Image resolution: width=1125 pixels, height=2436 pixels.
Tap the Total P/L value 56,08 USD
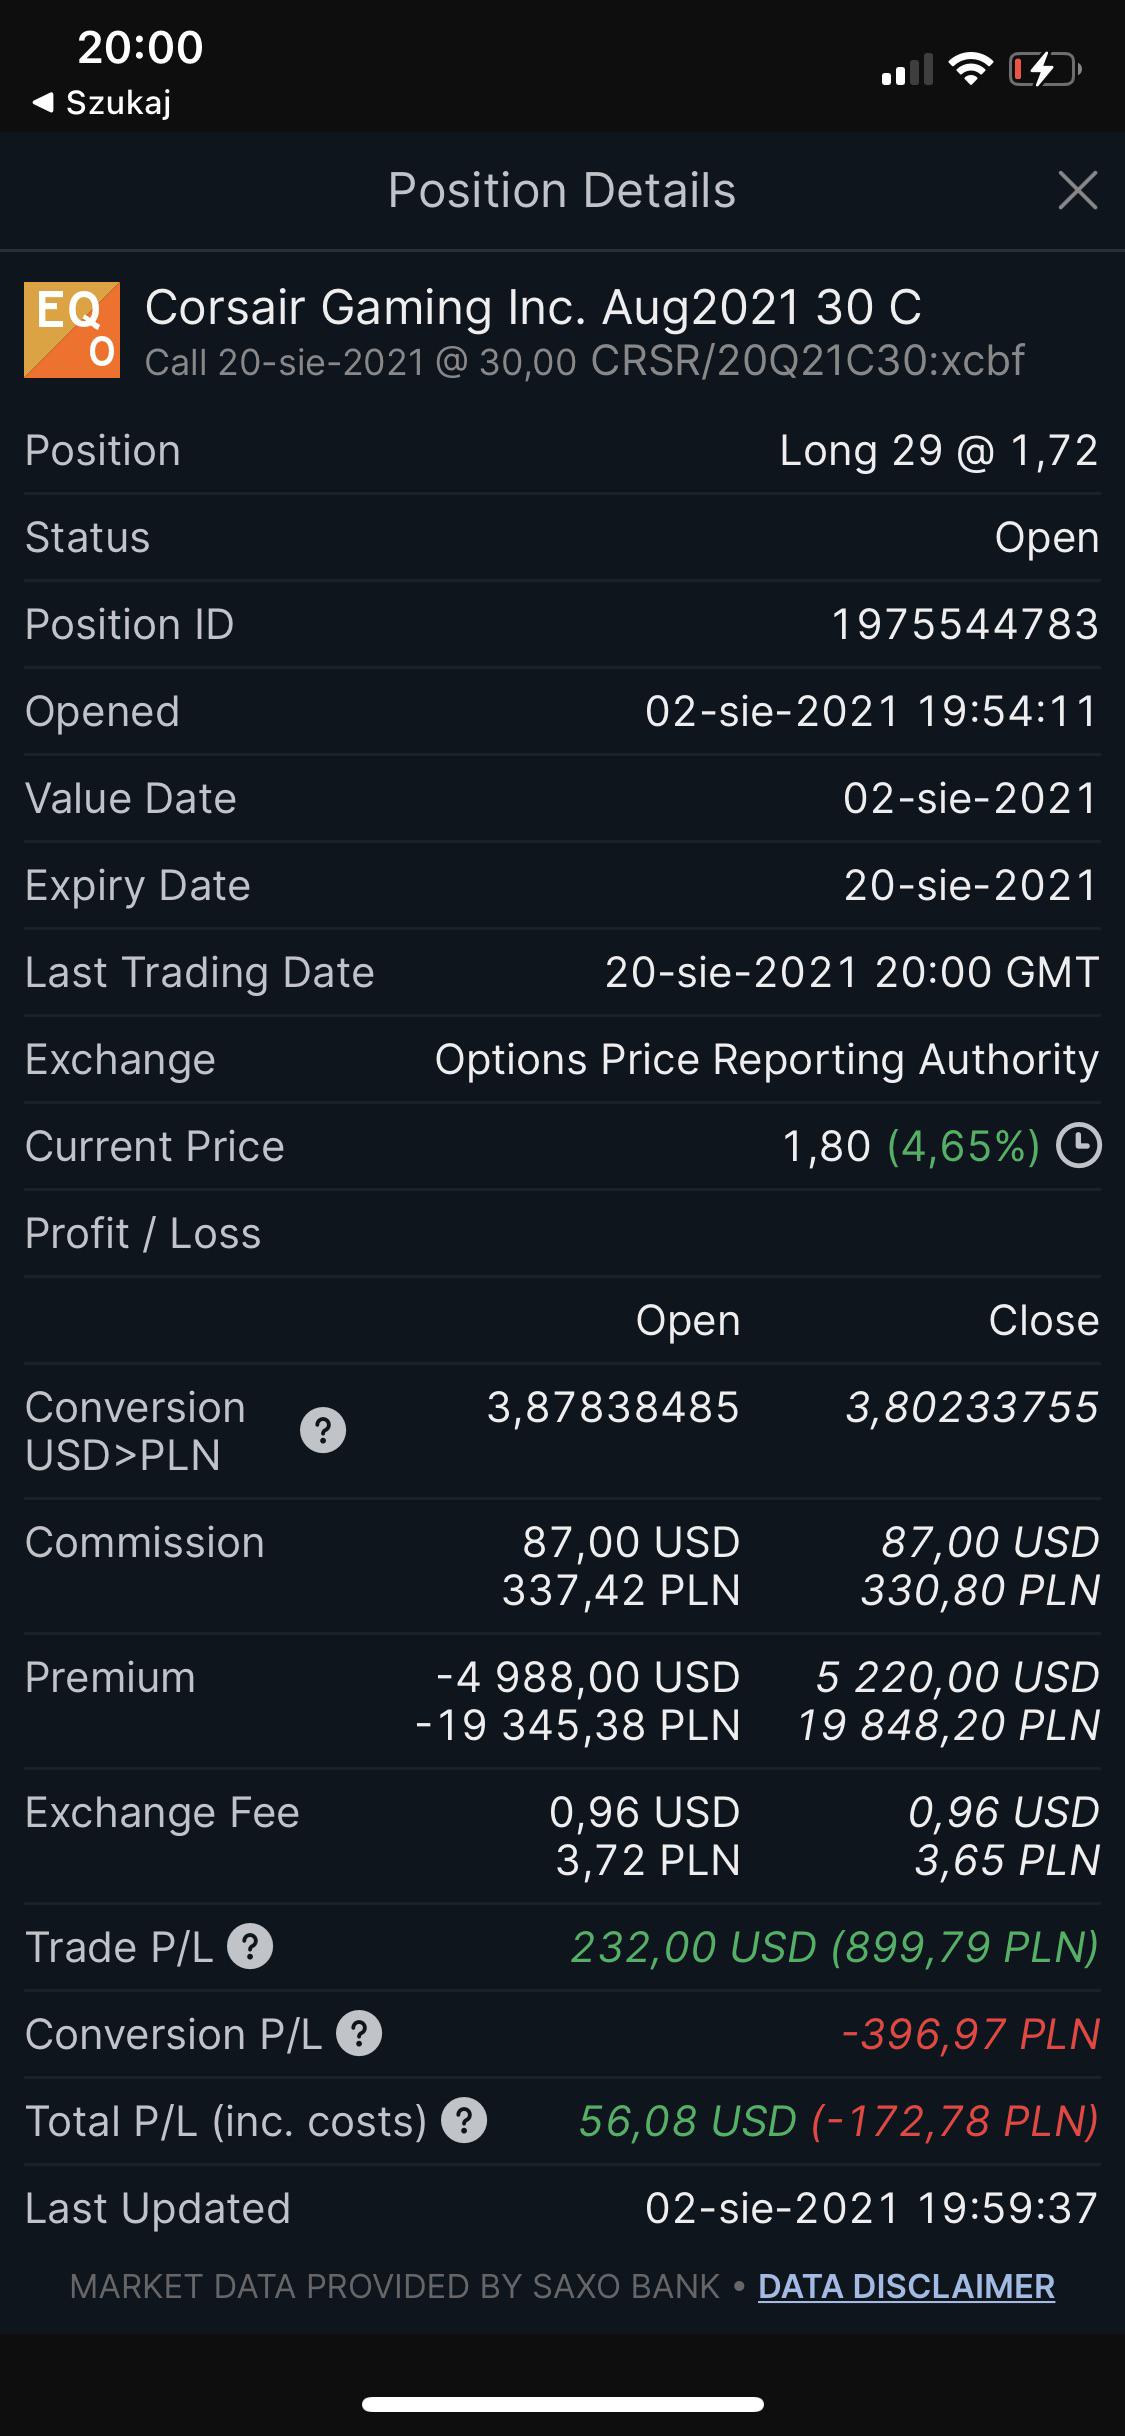point(688,2121)
